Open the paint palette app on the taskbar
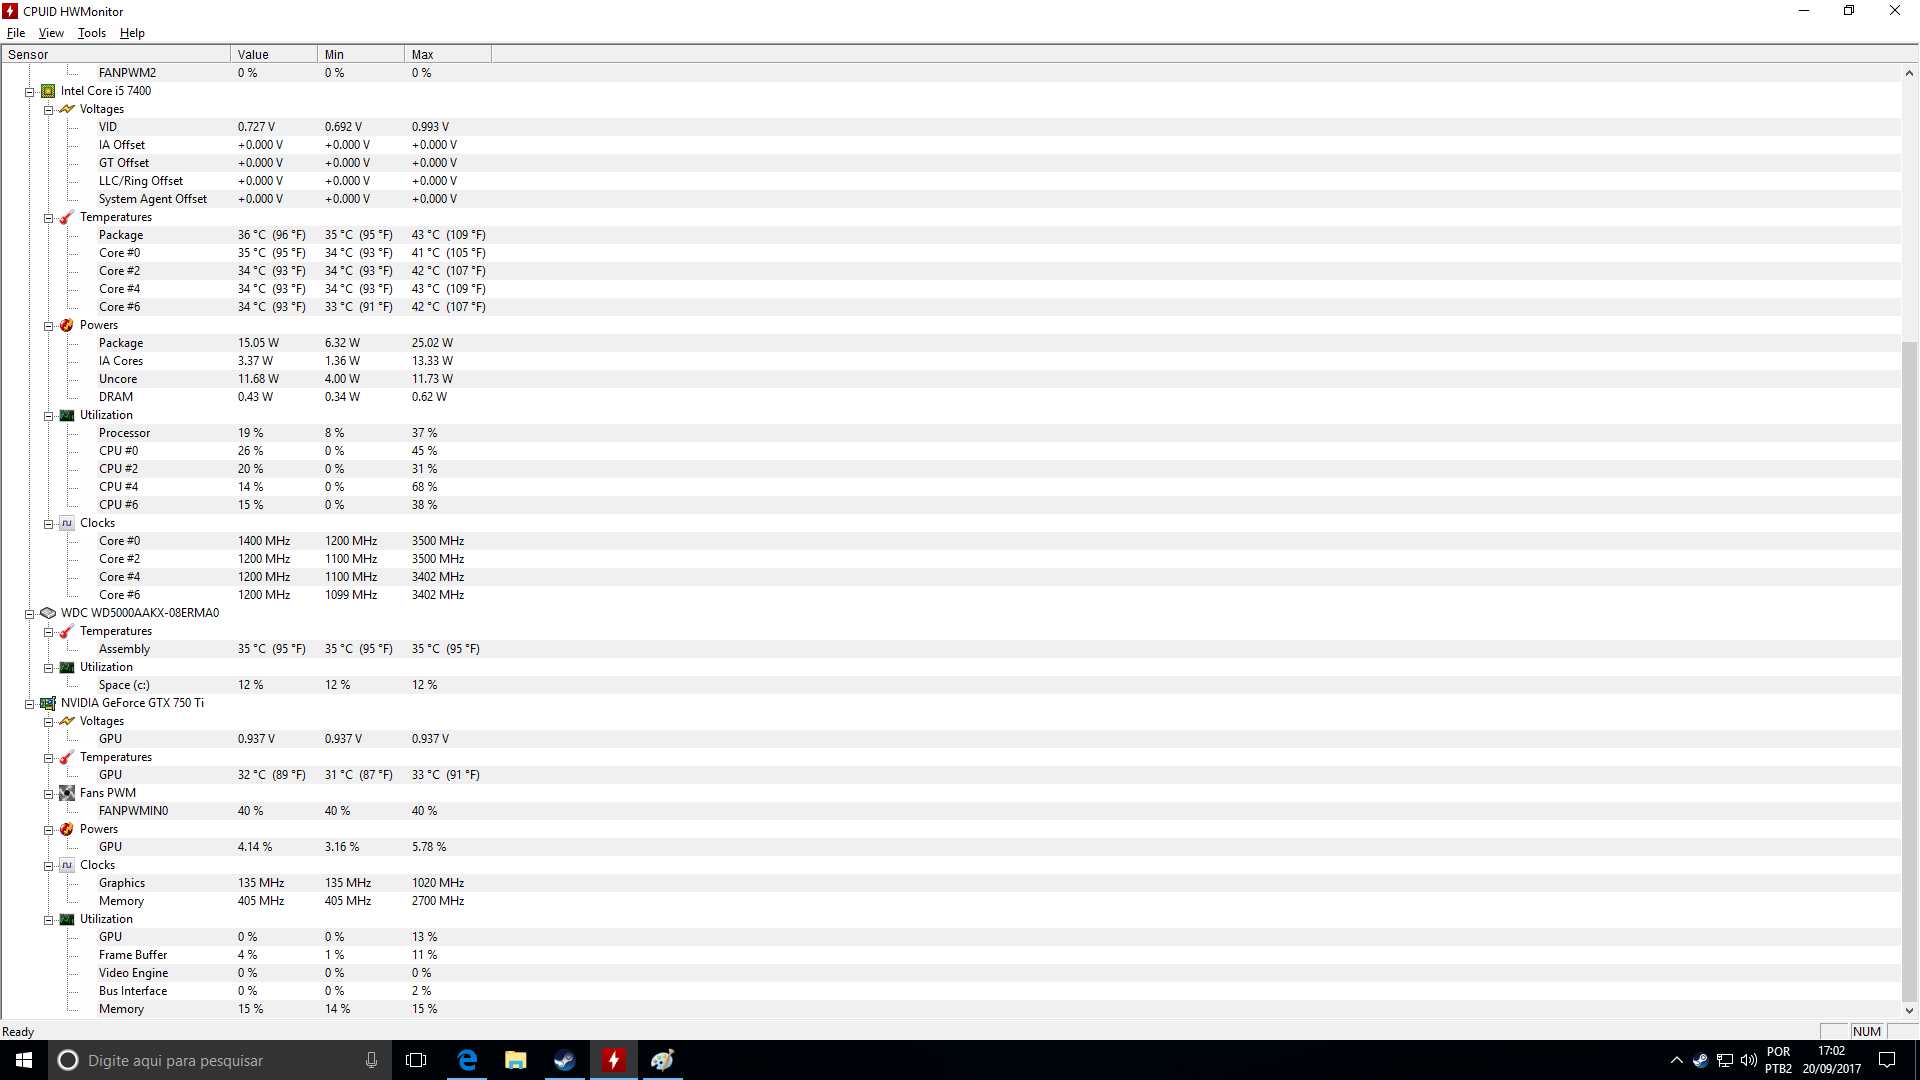Screen dimensions: 1920x1080 click(x=663, y=1060)
